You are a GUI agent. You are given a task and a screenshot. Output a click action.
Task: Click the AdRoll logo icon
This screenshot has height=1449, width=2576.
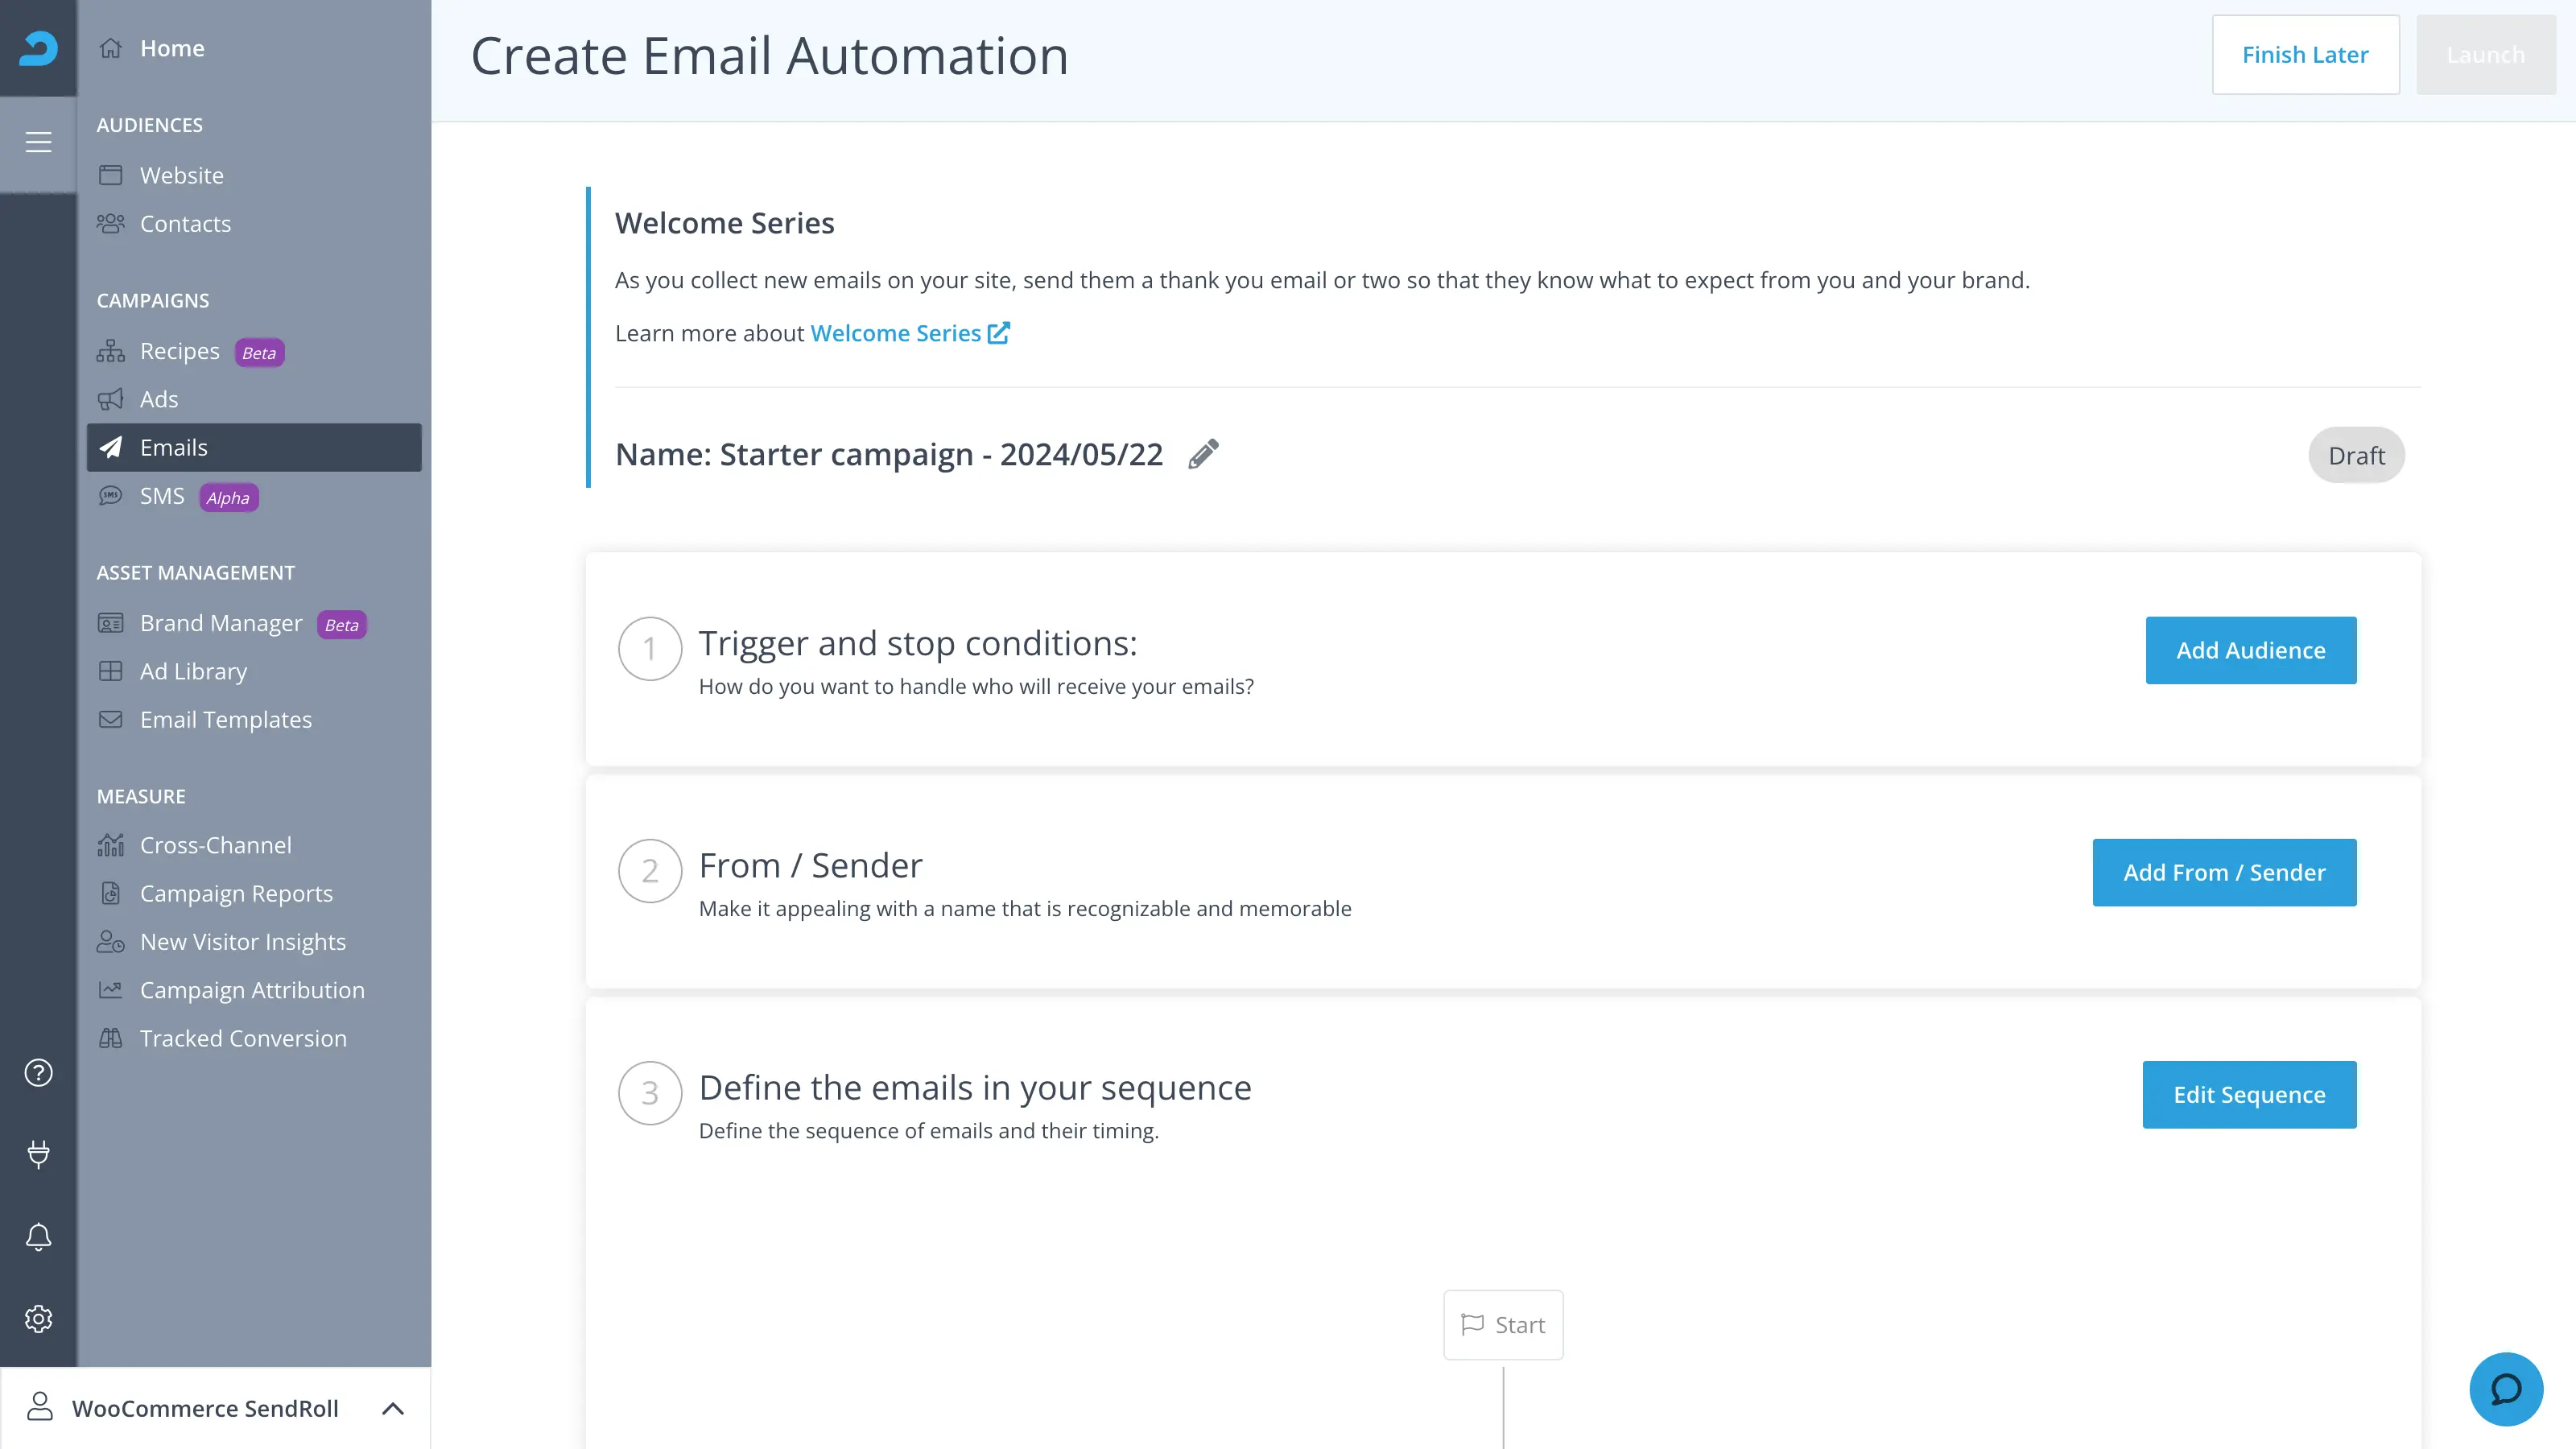(38, 48)
